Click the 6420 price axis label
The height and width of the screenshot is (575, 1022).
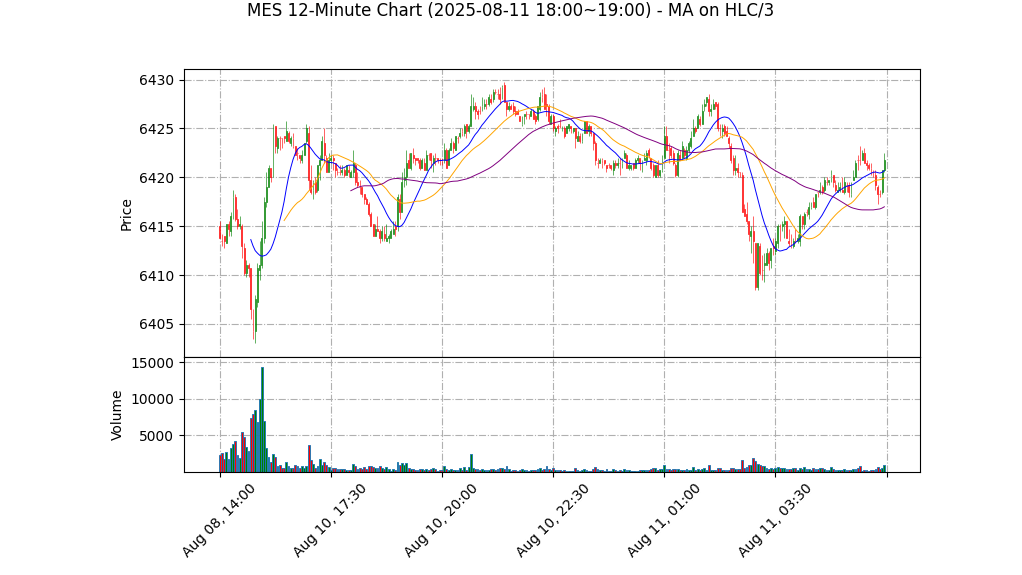[156, 178]
